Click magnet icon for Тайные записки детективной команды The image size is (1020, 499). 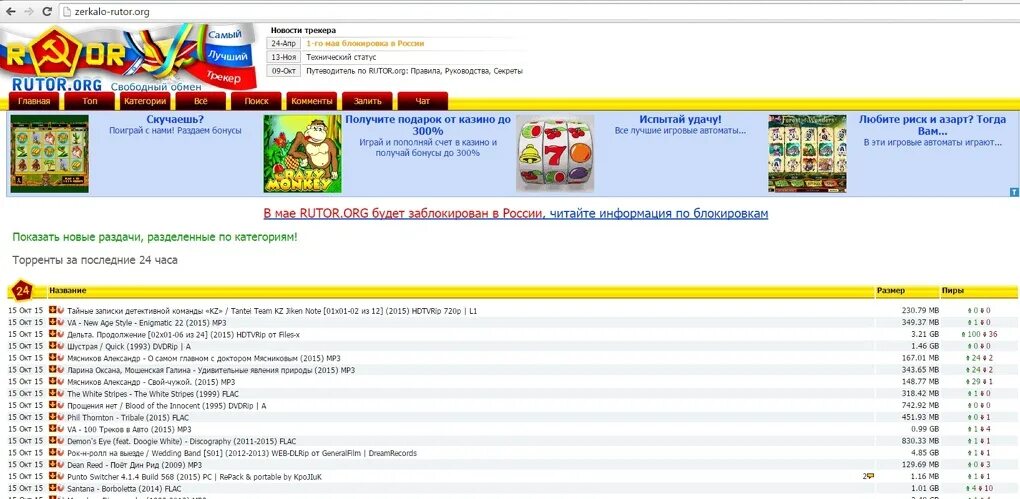[60, 310]
